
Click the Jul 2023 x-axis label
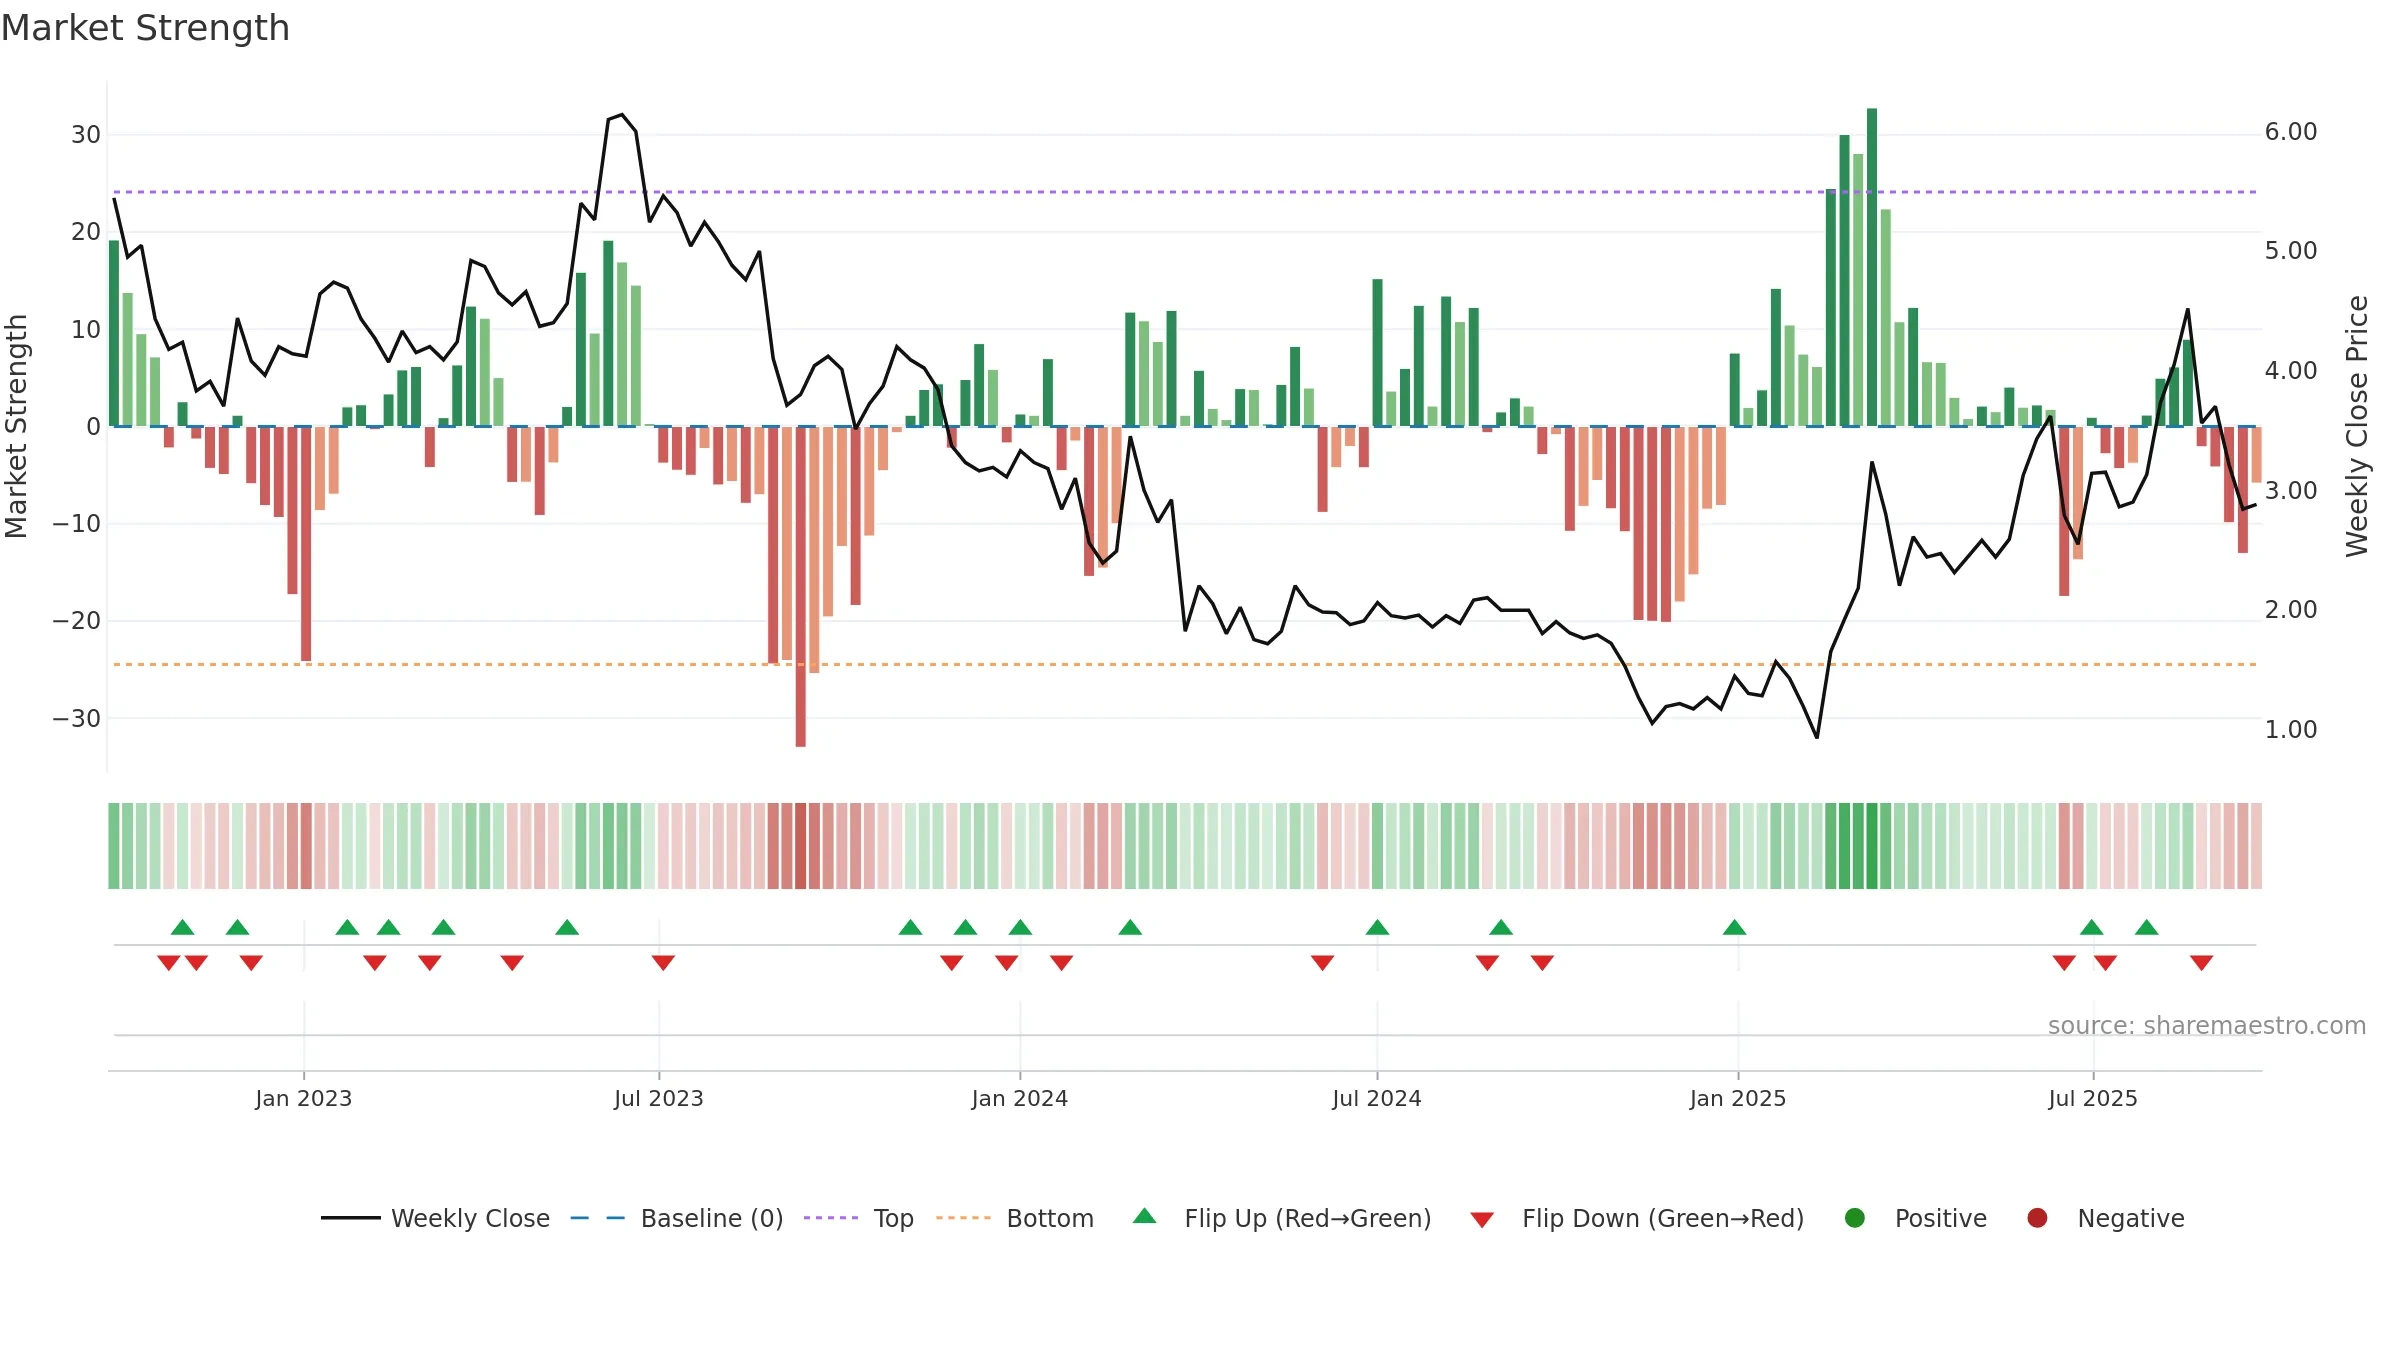click(x=659, y=1098)
